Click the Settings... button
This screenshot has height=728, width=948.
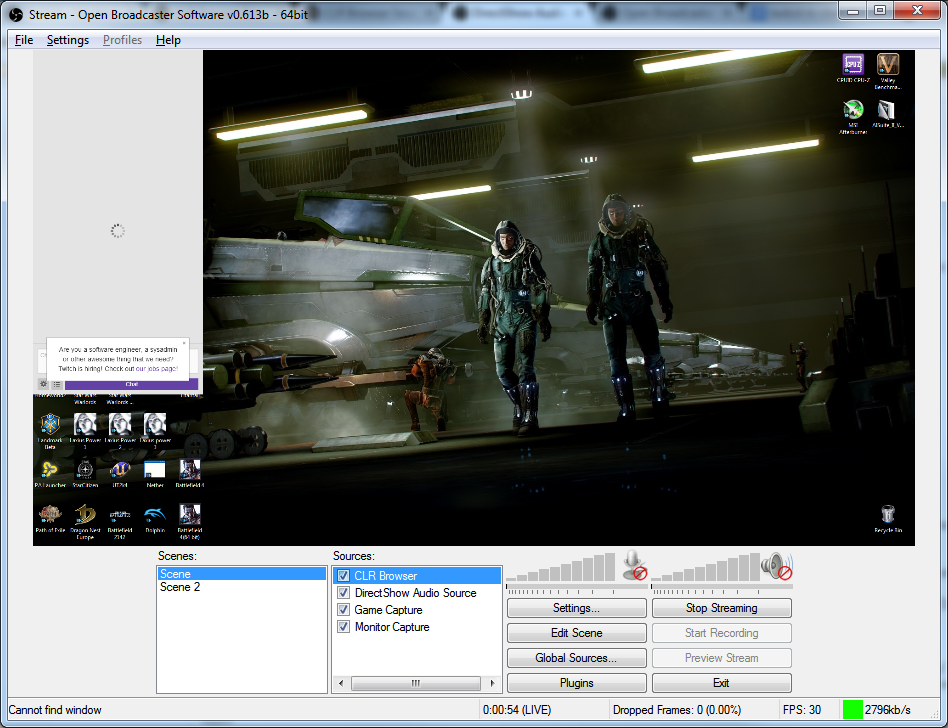click(576, 608)
